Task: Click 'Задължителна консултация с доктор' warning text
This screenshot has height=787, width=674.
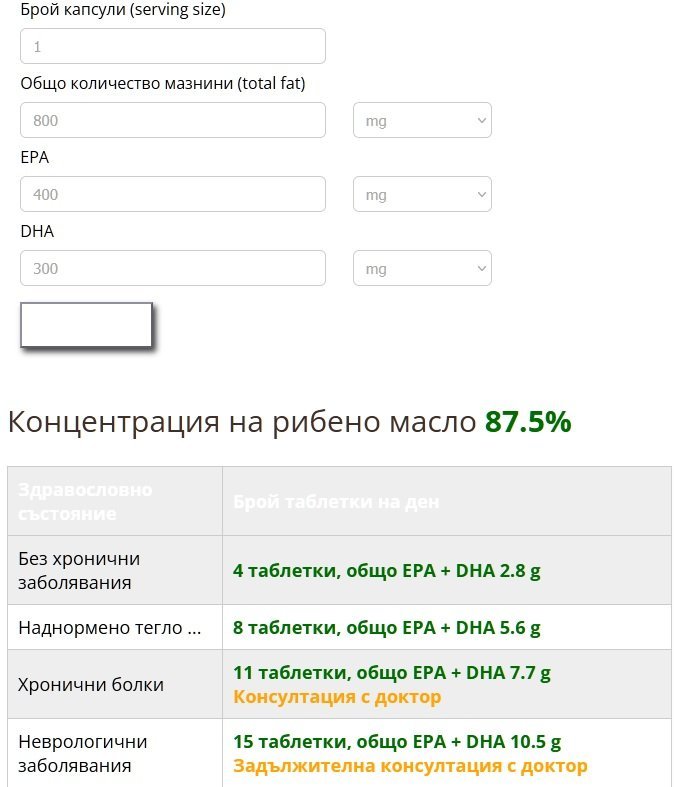Action: pyautogui.click(x=410, y=766)
